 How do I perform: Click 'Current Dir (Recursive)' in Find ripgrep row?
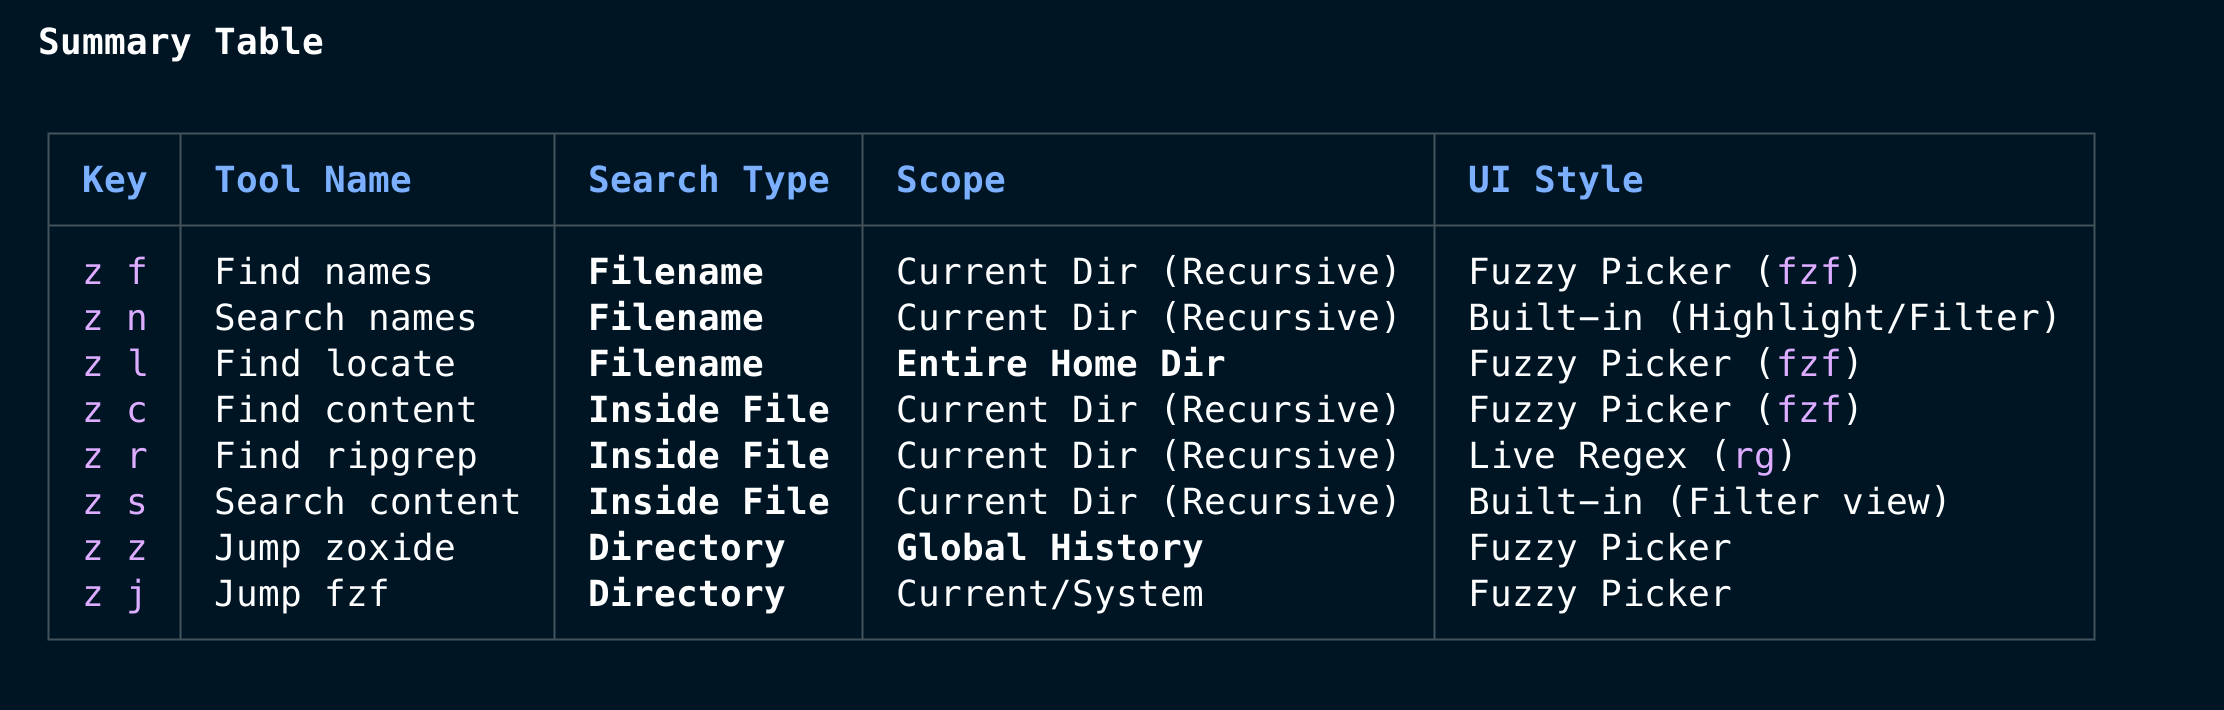[x=1148, y=456]
